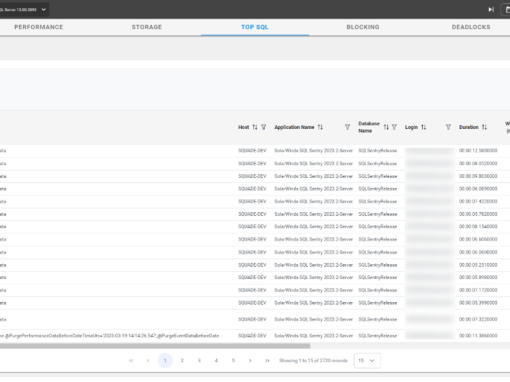Open the Application Name filter
The image size is (510, 382).
point(347,127)
